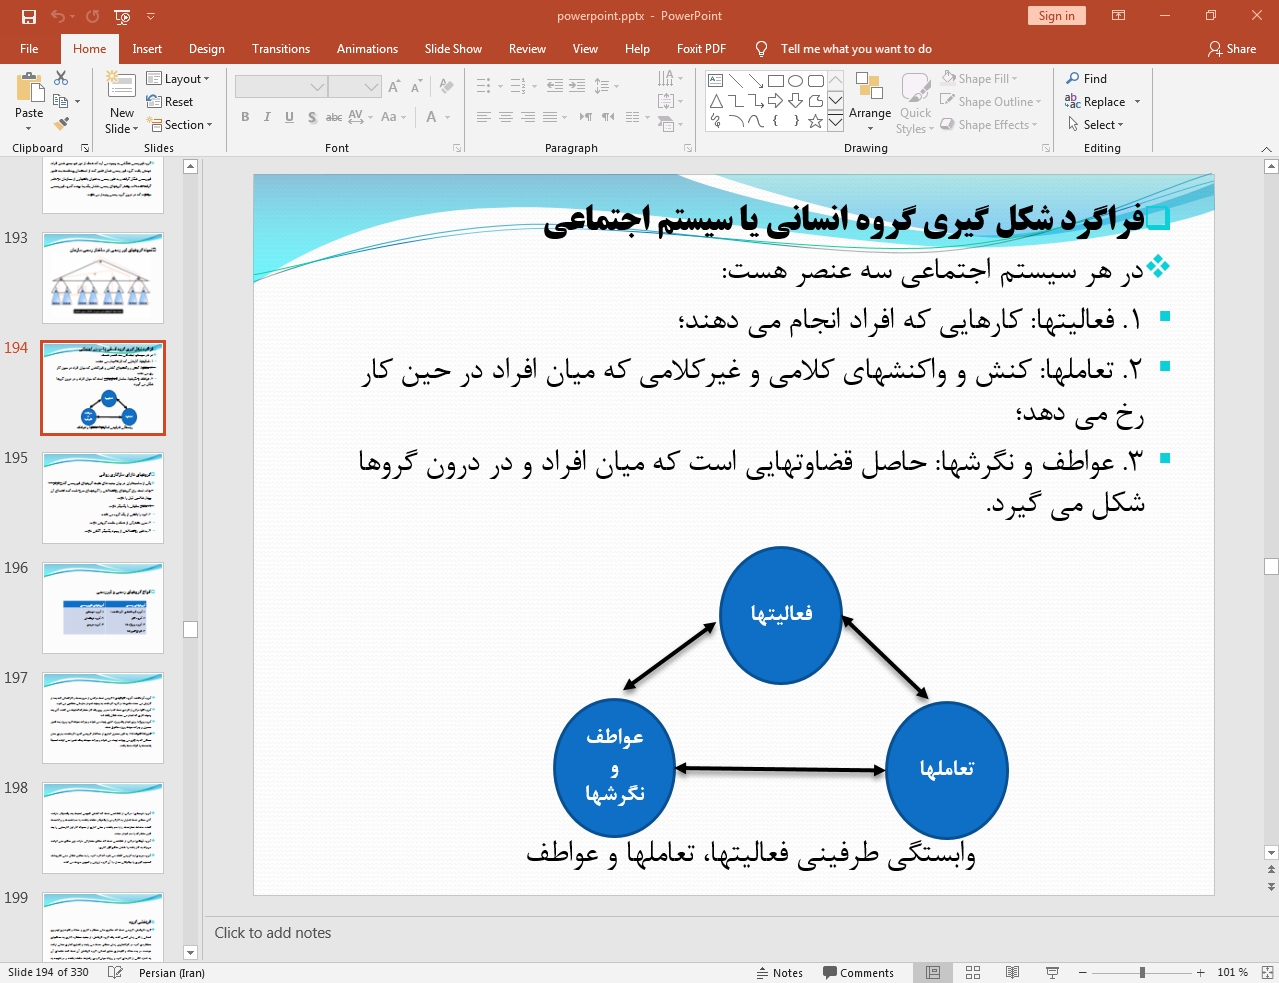1279x983 pixels.
Task: Click the spell check status icon
Action: point(115,973)
